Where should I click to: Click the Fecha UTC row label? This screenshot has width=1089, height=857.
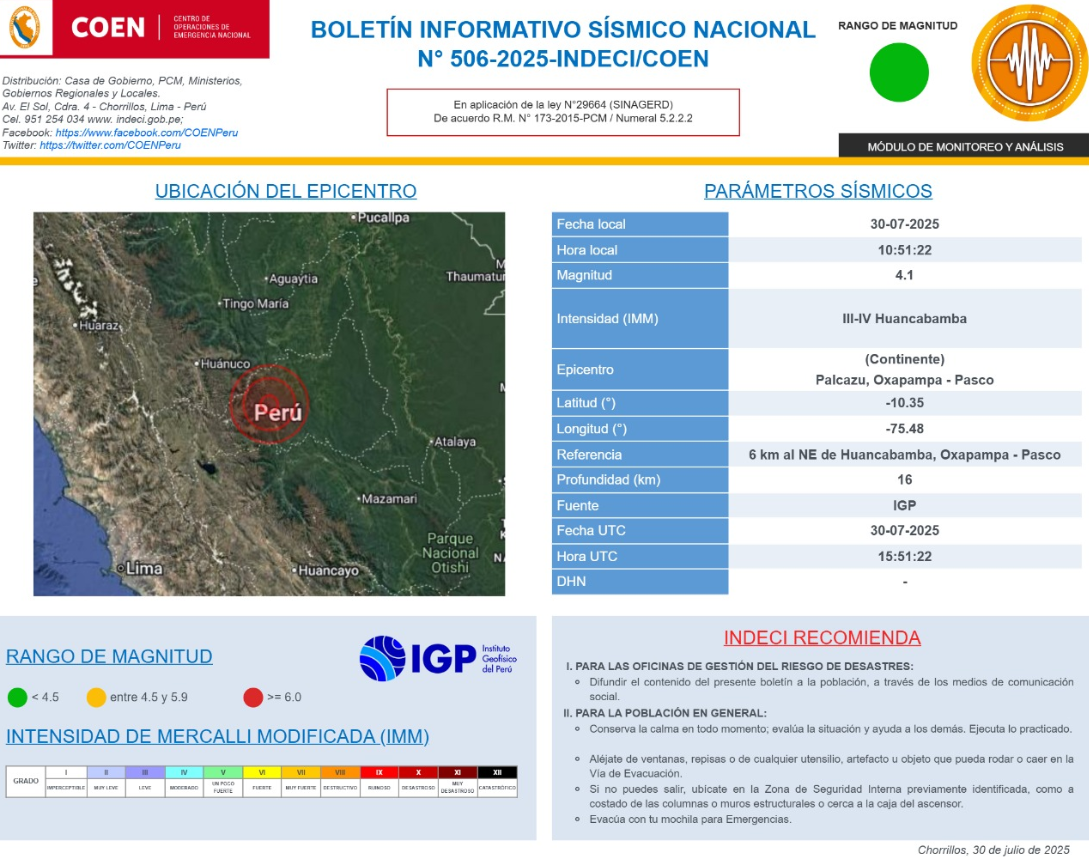coord(640,531)
